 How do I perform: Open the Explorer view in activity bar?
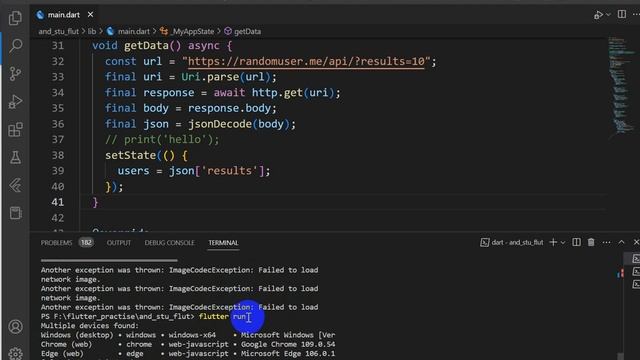pyautogui.click(x=15, y=18)
